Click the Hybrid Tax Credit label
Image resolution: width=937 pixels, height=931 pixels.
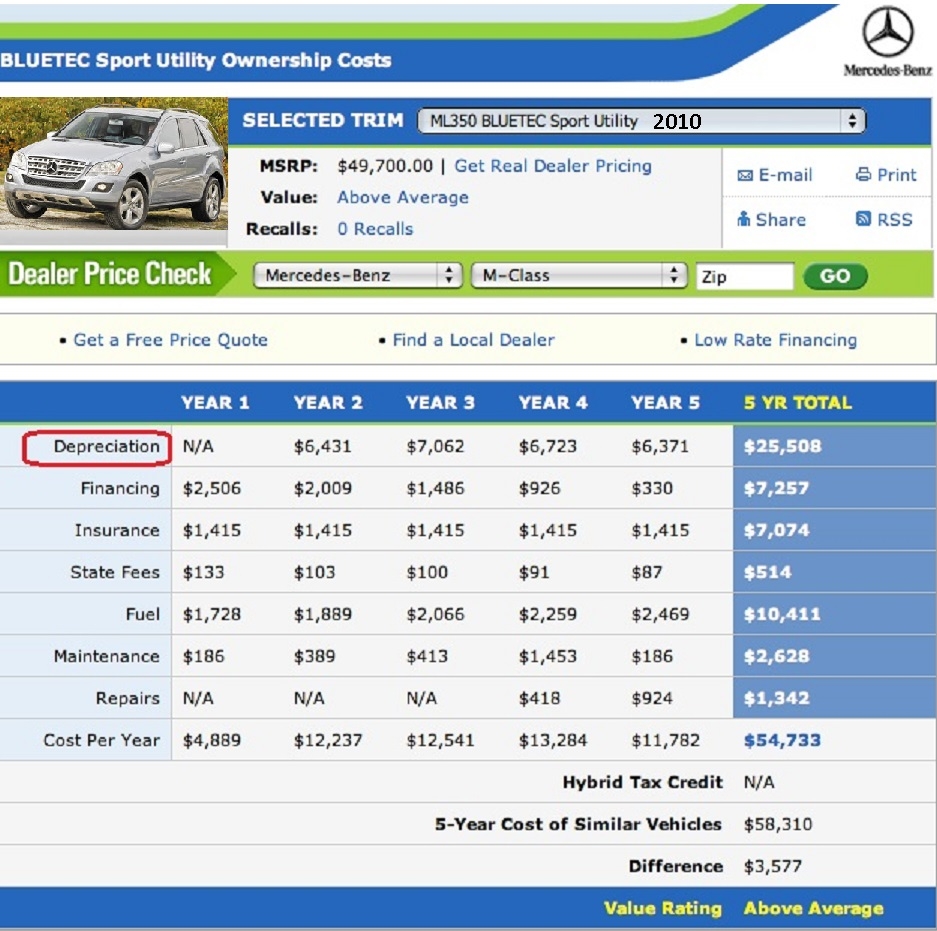pos(642,782)
